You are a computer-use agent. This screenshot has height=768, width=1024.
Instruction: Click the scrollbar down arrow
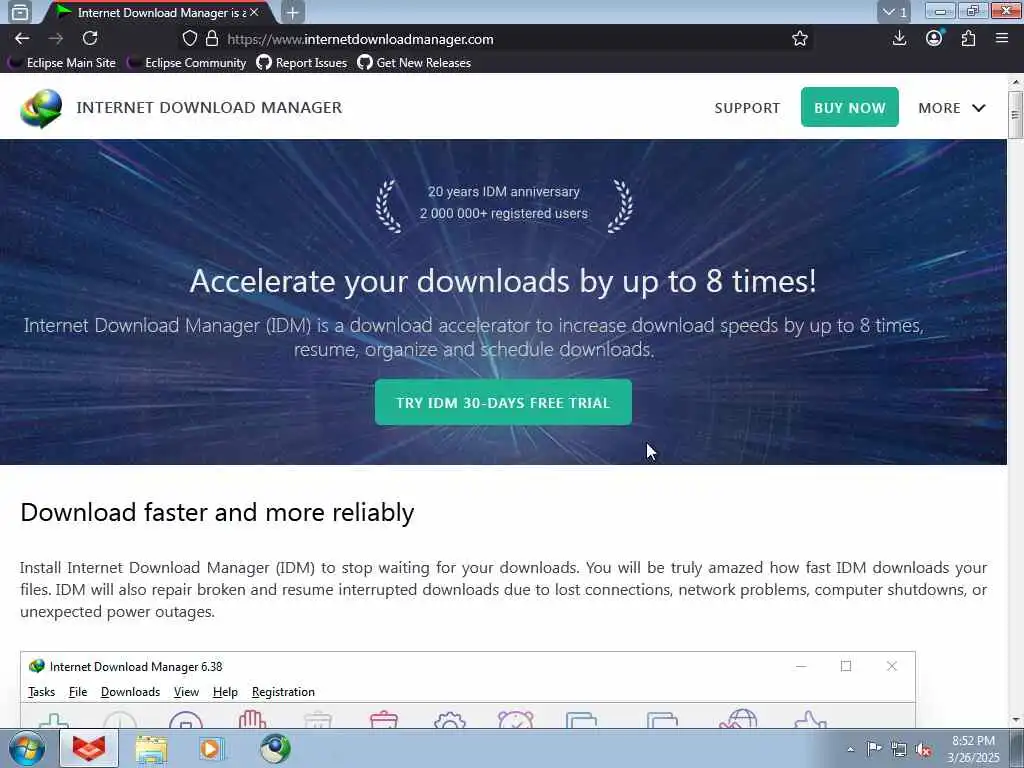click(x=1015, y=720)
